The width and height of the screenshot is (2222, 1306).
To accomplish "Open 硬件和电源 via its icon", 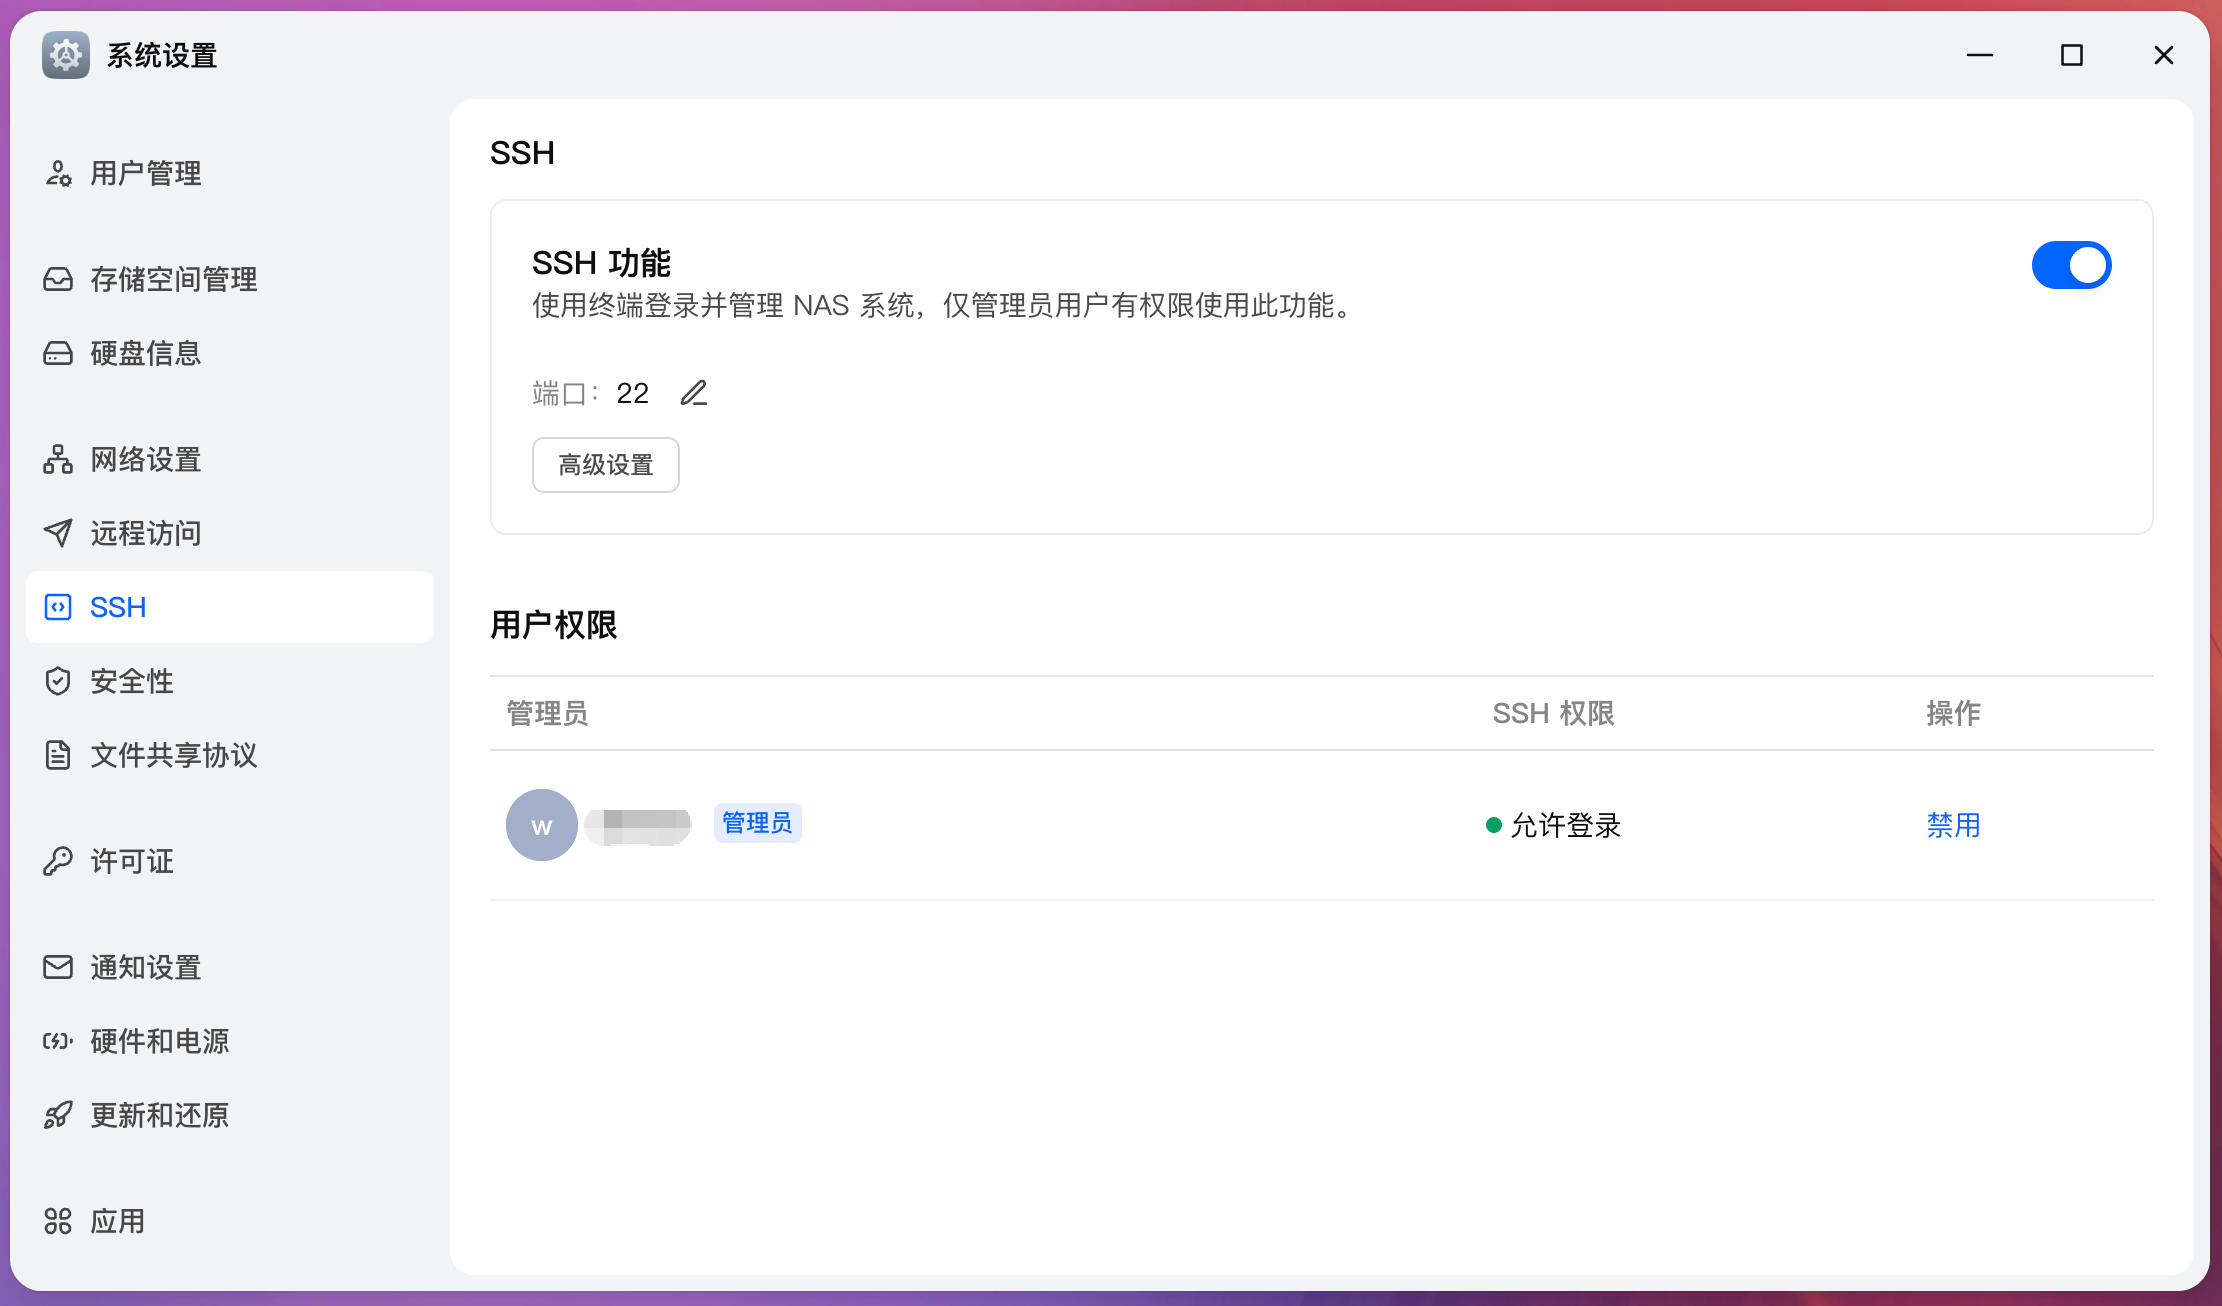I will pos(57,1041).
